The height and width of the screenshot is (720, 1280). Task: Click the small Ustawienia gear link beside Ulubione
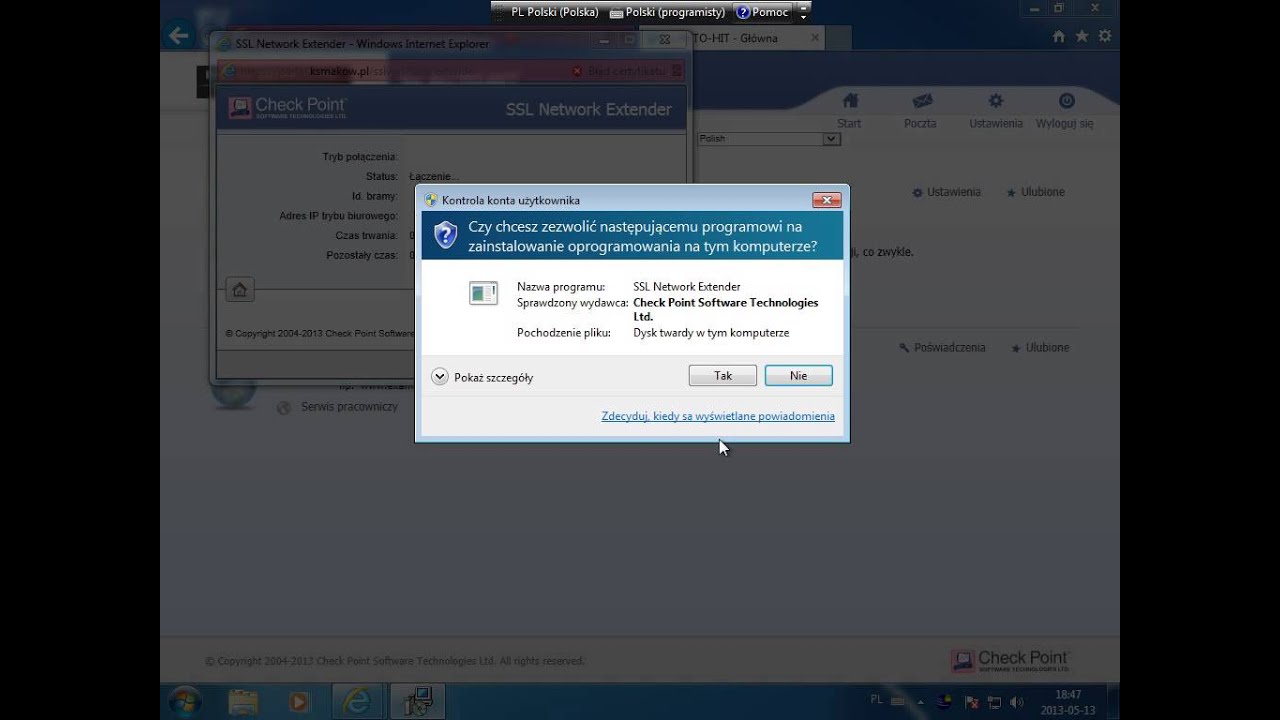[946, 192]
